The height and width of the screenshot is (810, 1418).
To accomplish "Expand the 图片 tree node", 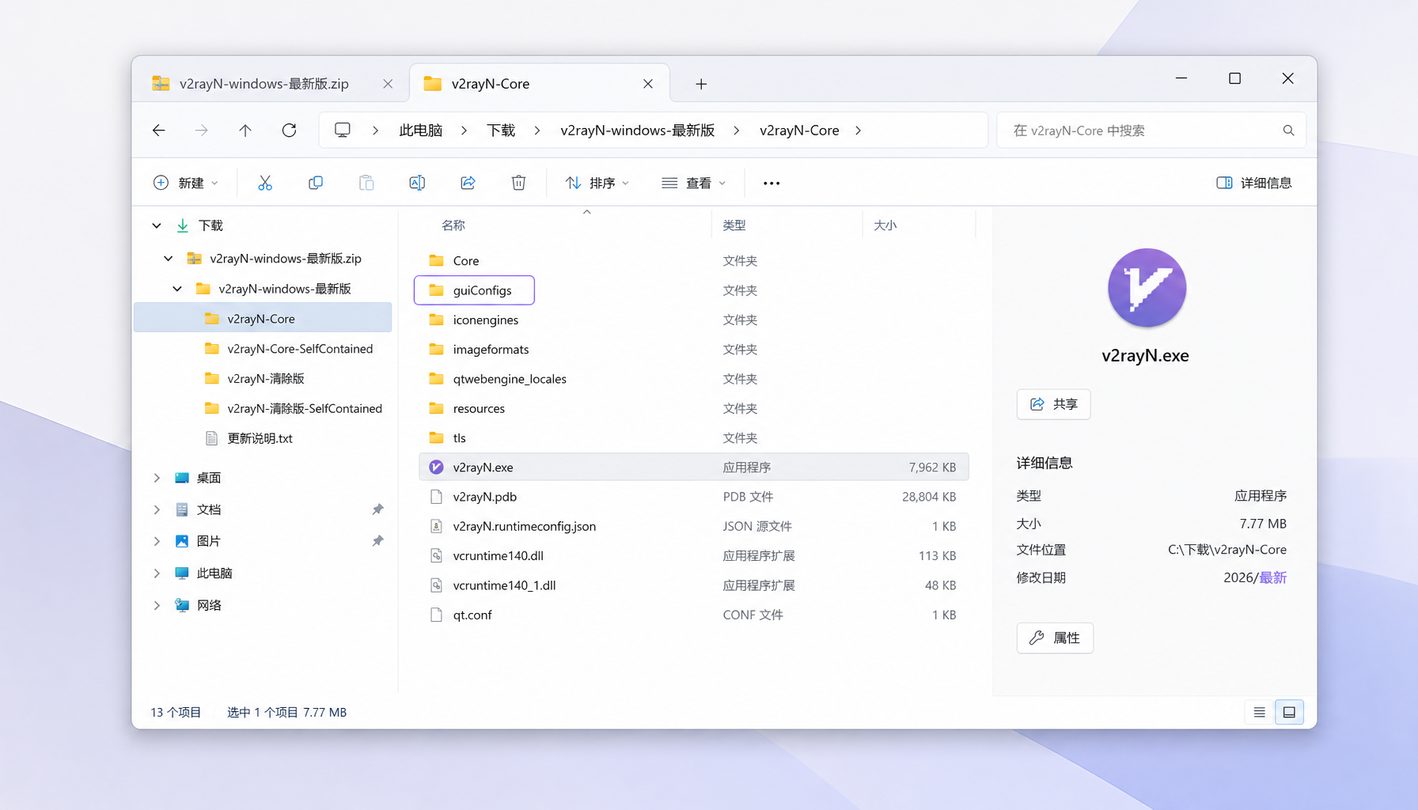I will [x=157, y=541].
